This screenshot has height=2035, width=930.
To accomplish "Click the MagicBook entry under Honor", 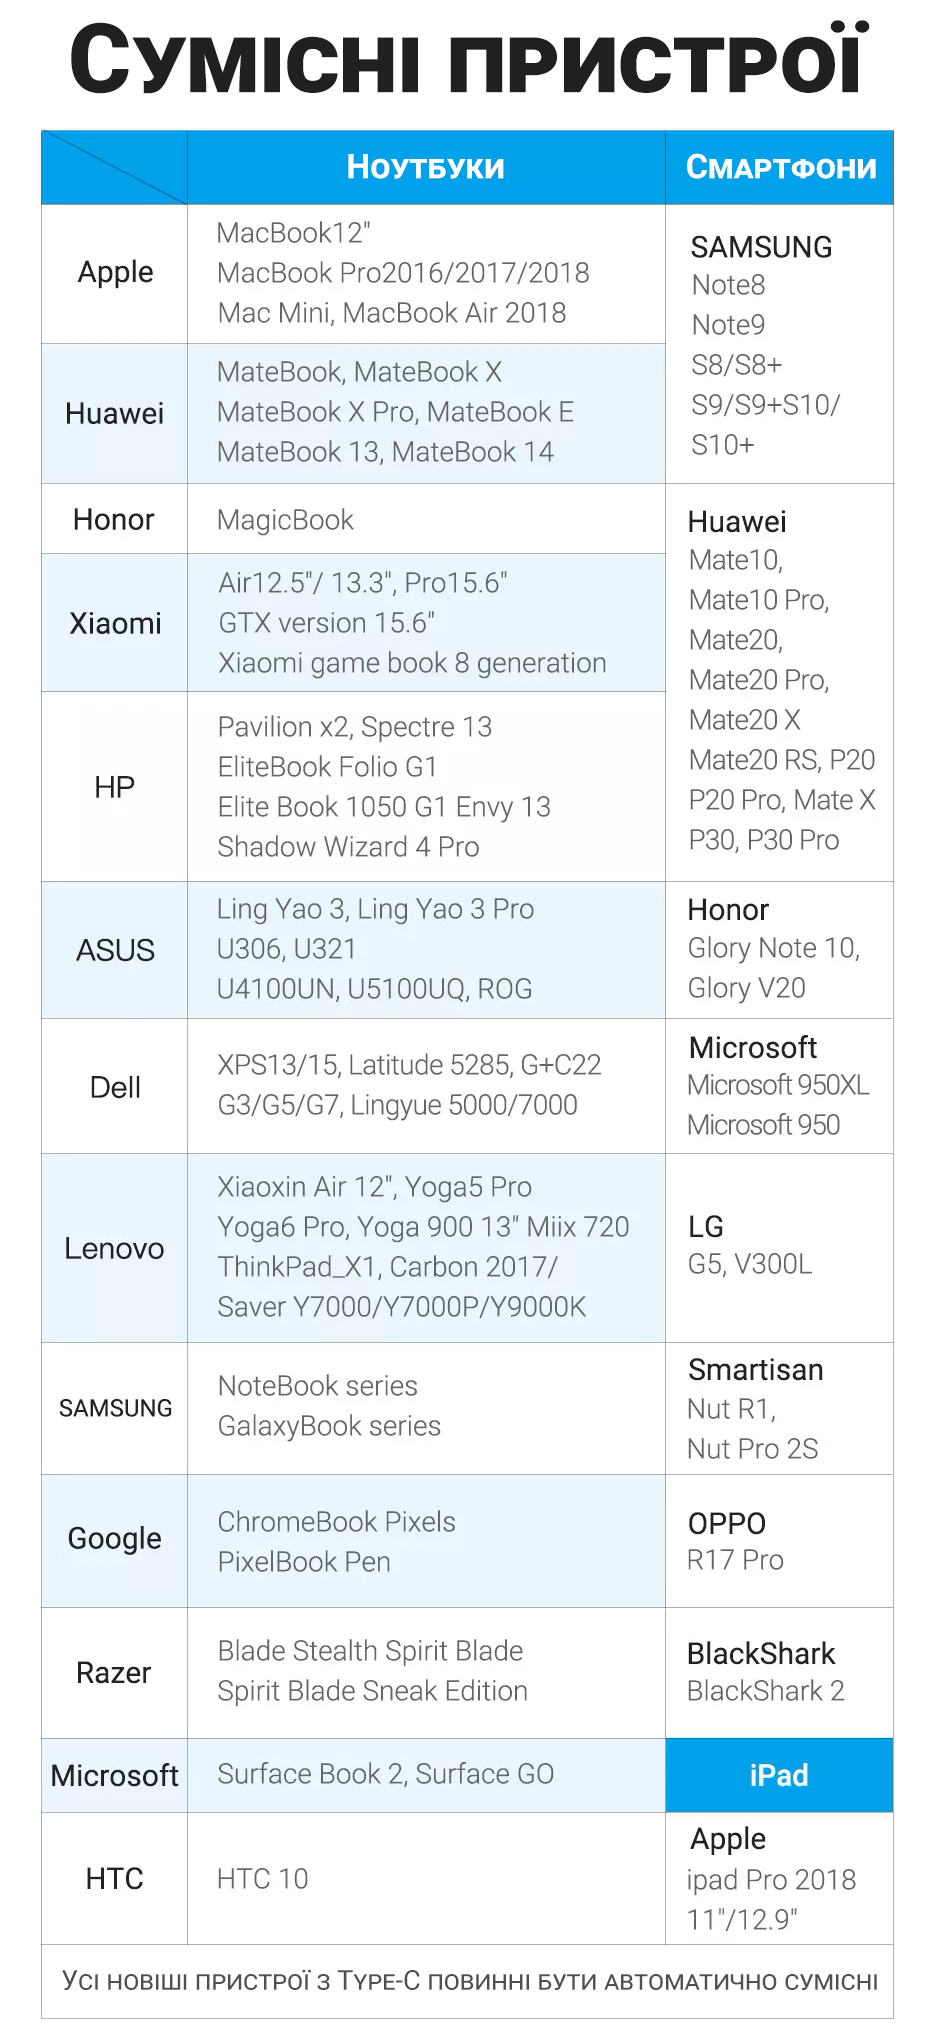I will [286, 520].
